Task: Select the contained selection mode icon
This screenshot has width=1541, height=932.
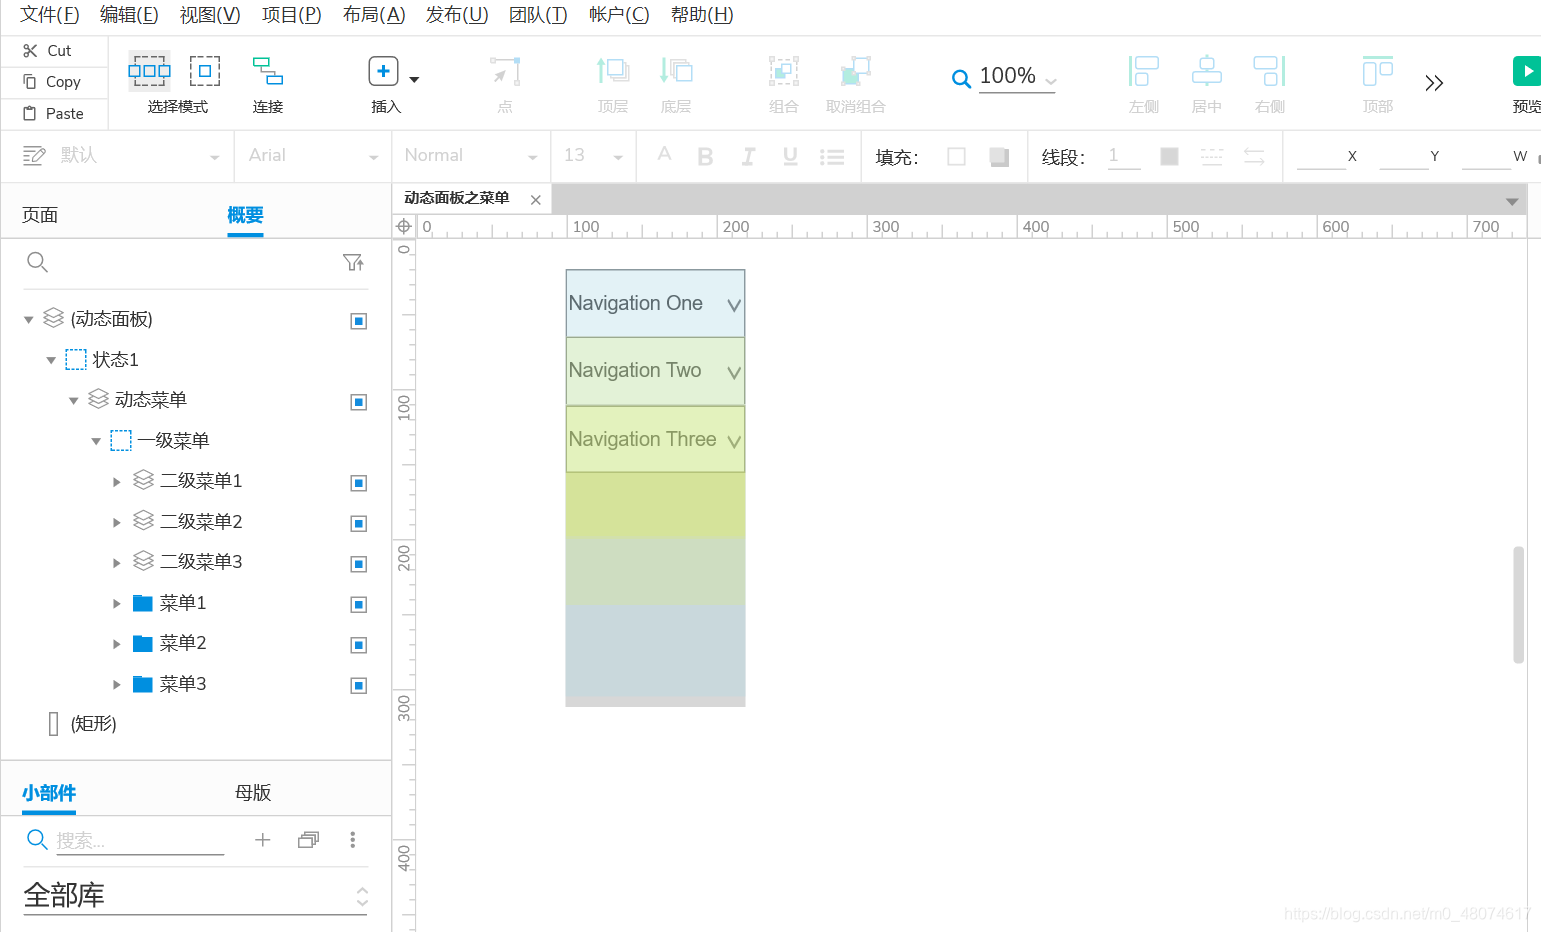Action: (x=205, y=71)
